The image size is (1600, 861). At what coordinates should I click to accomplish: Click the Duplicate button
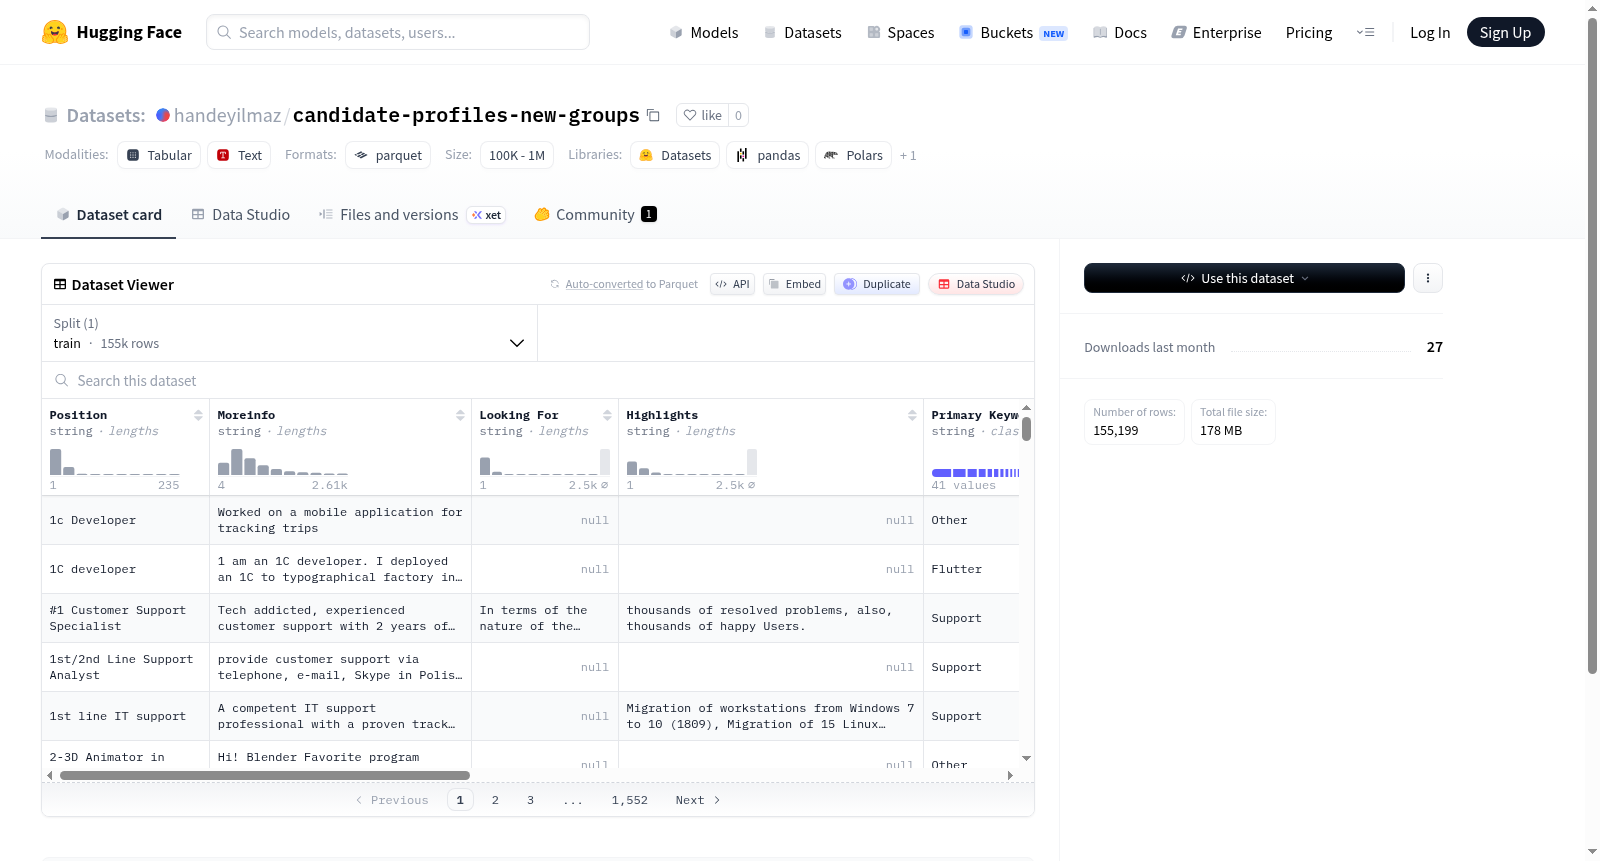click(x=876, y=284)
